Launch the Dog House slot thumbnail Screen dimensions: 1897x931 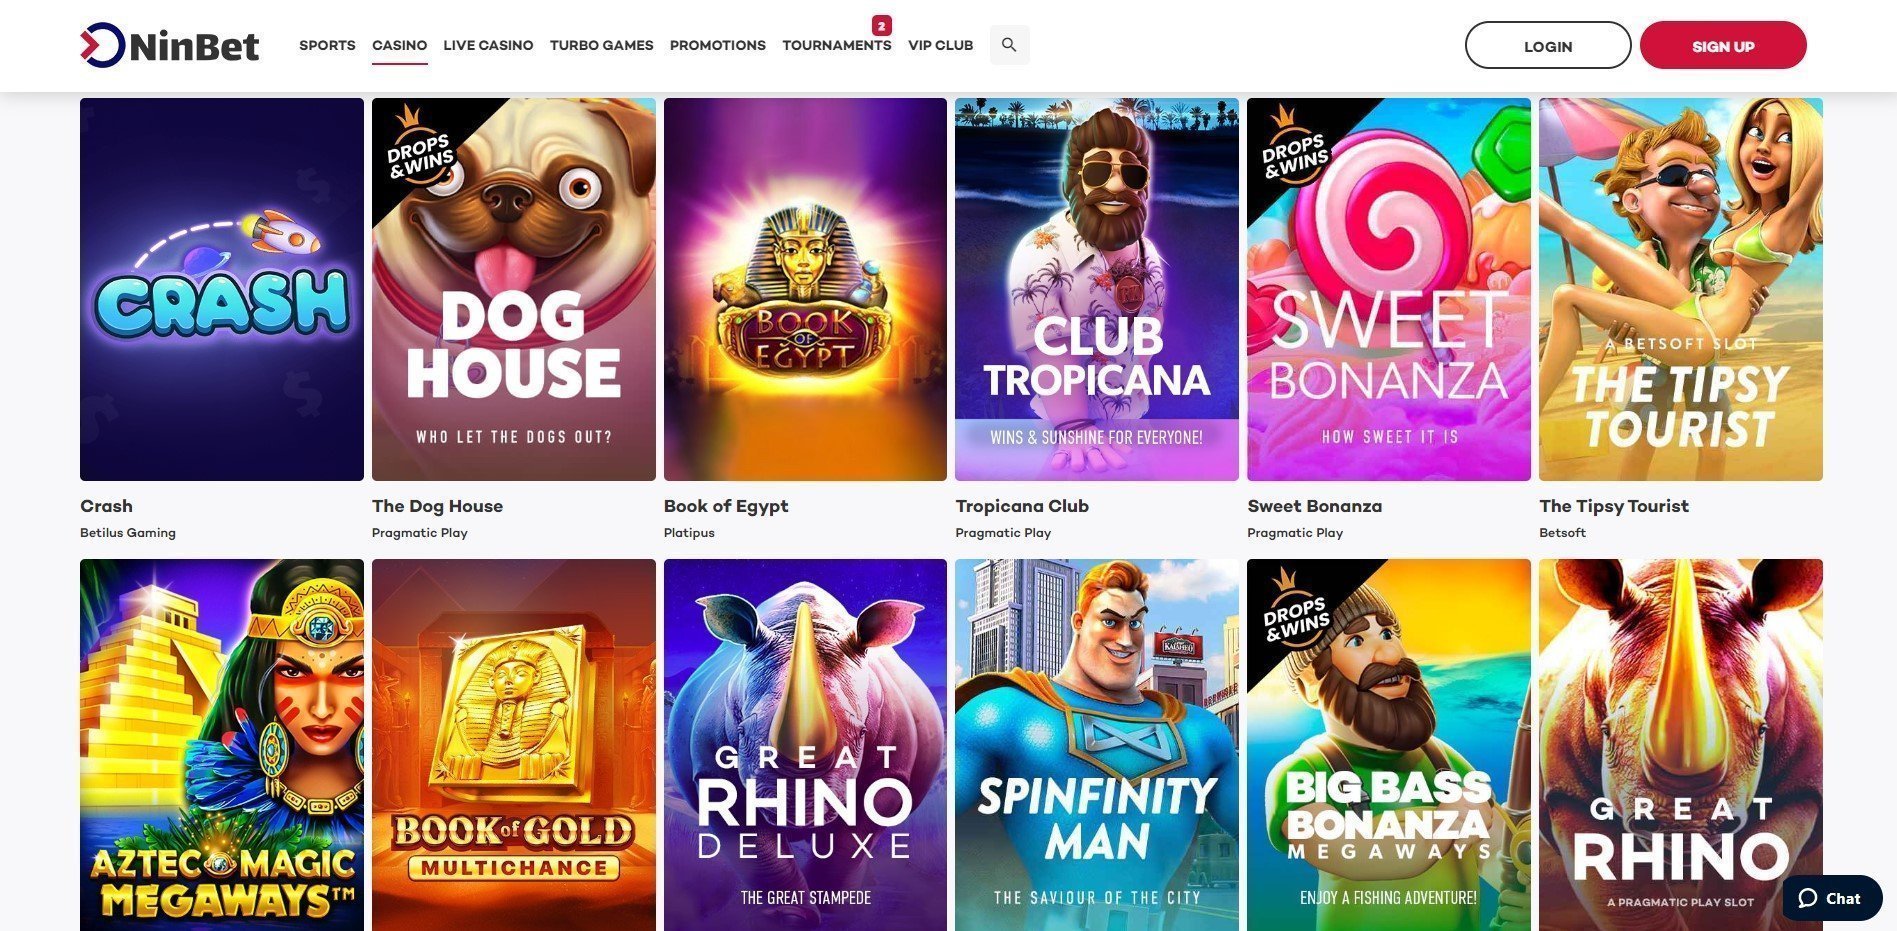[514, 289]
